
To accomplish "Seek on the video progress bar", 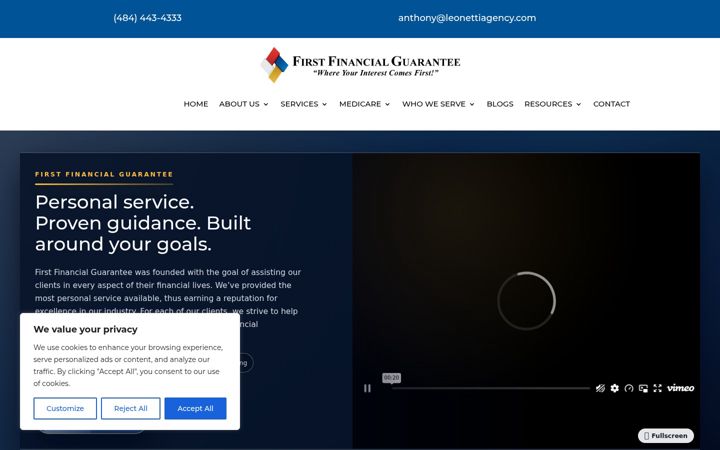I will click(x=491, y=388).
